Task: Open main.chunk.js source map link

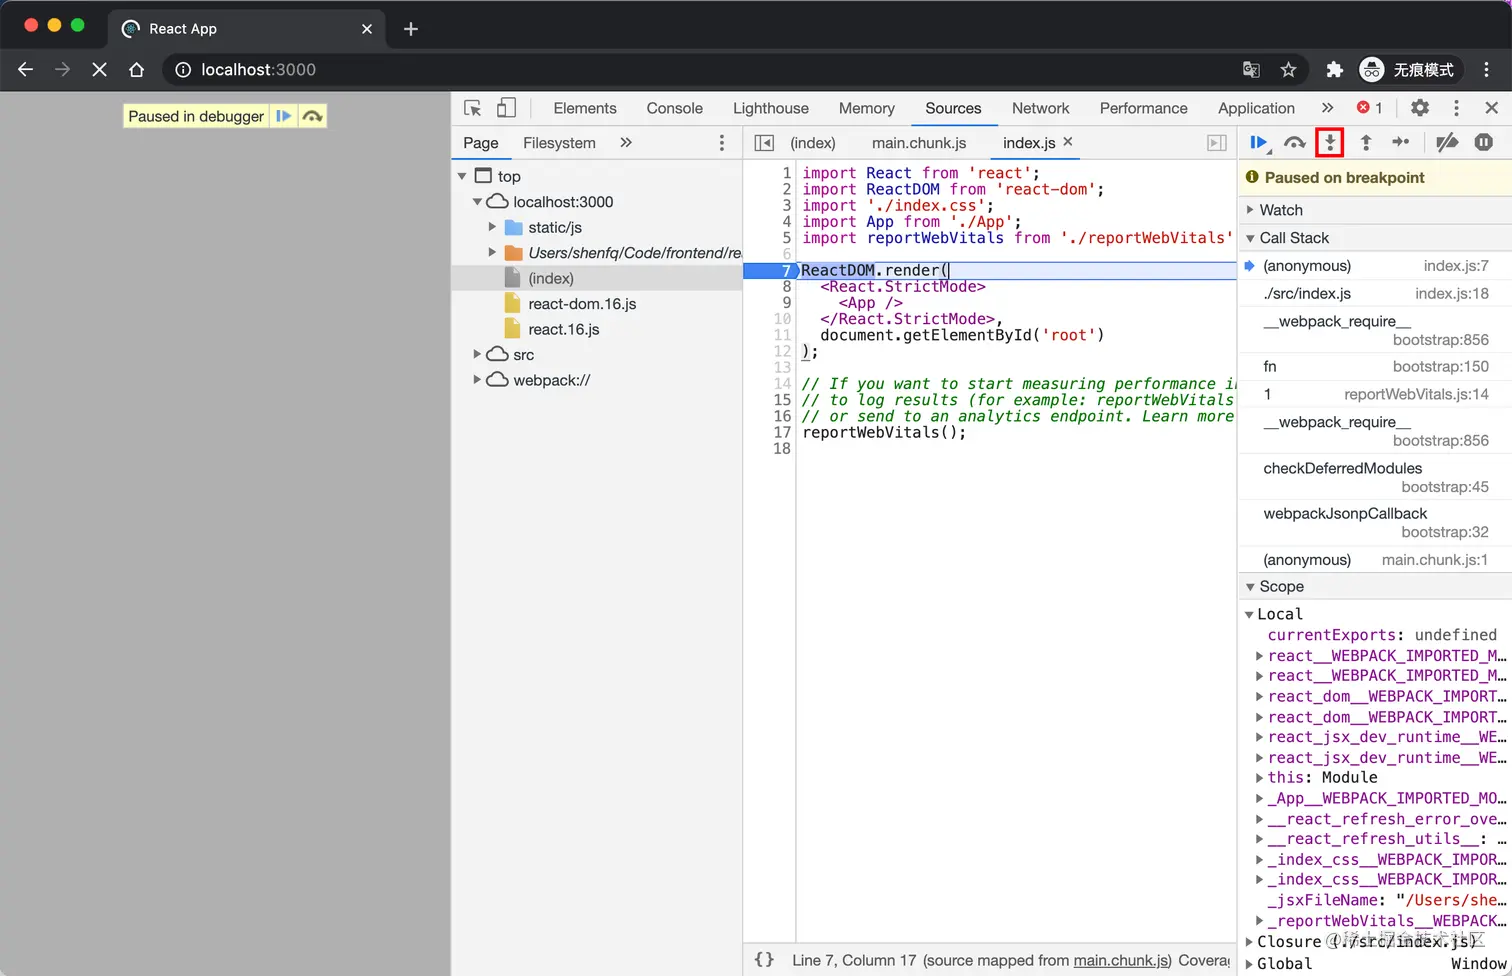Action: click(1120, 960)
